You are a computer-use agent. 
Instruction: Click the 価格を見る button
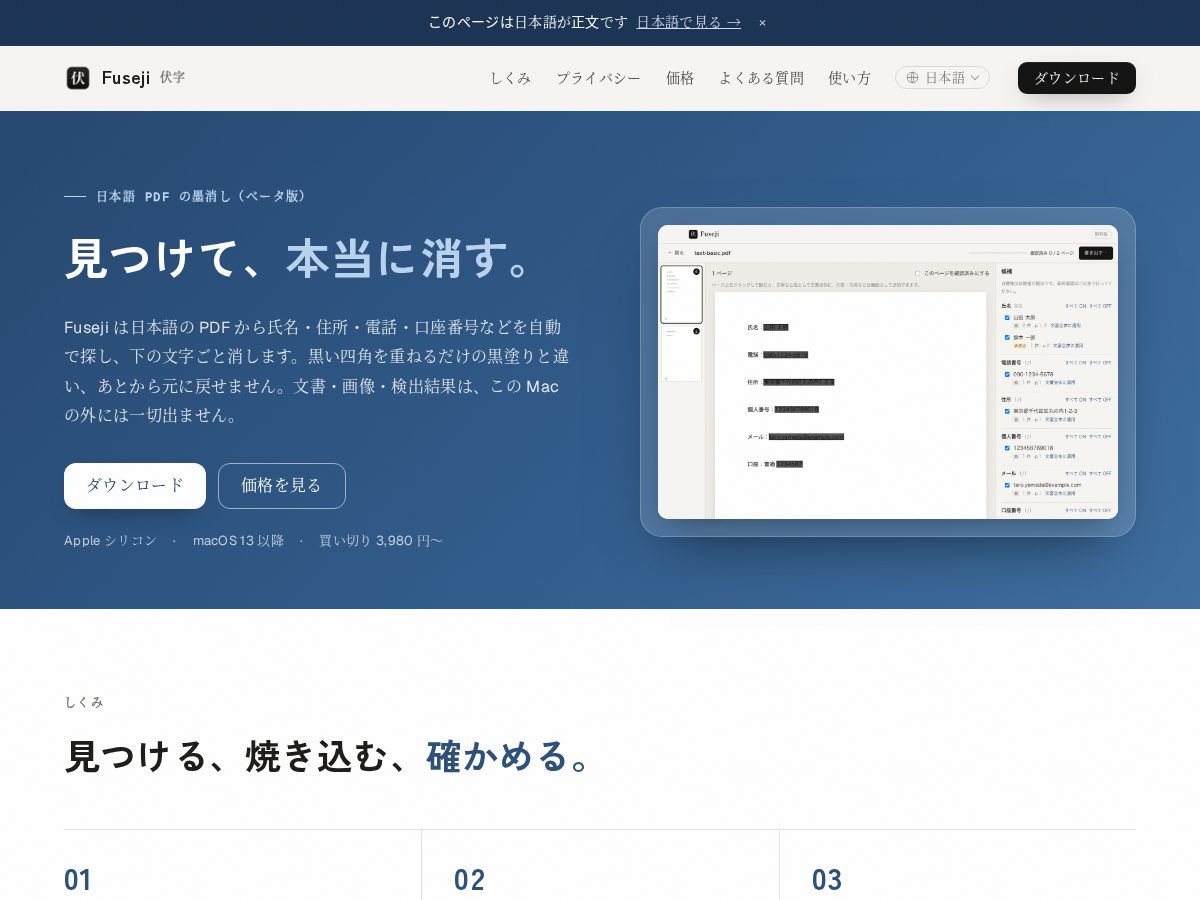tap(282, 486)
